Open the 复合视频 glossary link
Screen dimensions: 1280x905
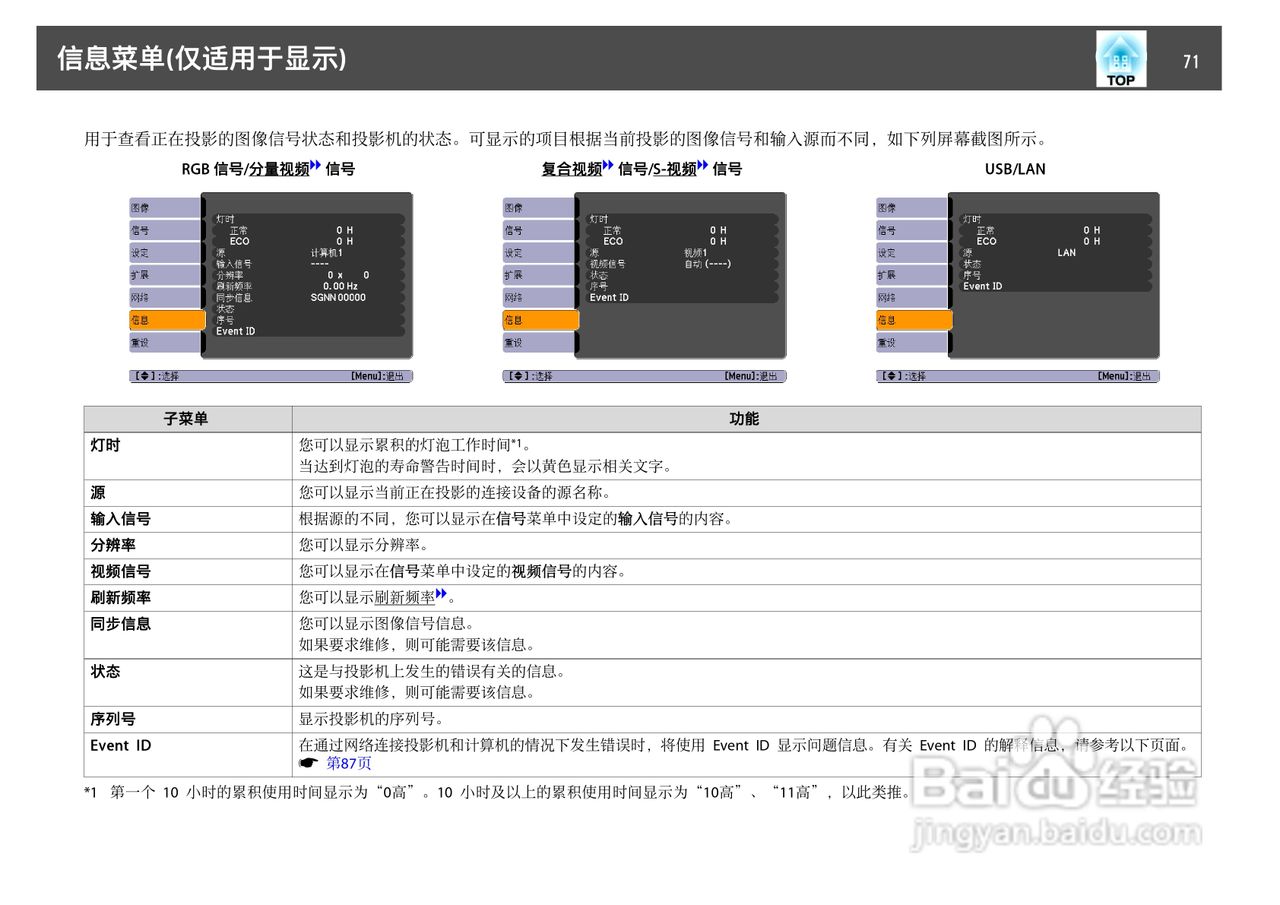point(572,169)
